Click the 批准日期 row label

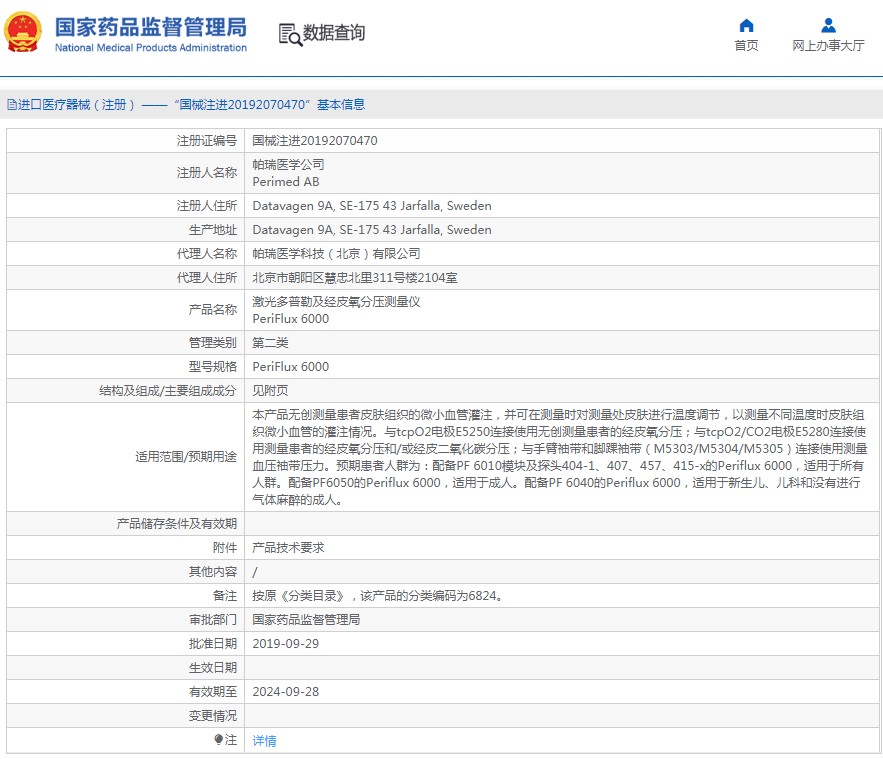[x=213, y=644]
